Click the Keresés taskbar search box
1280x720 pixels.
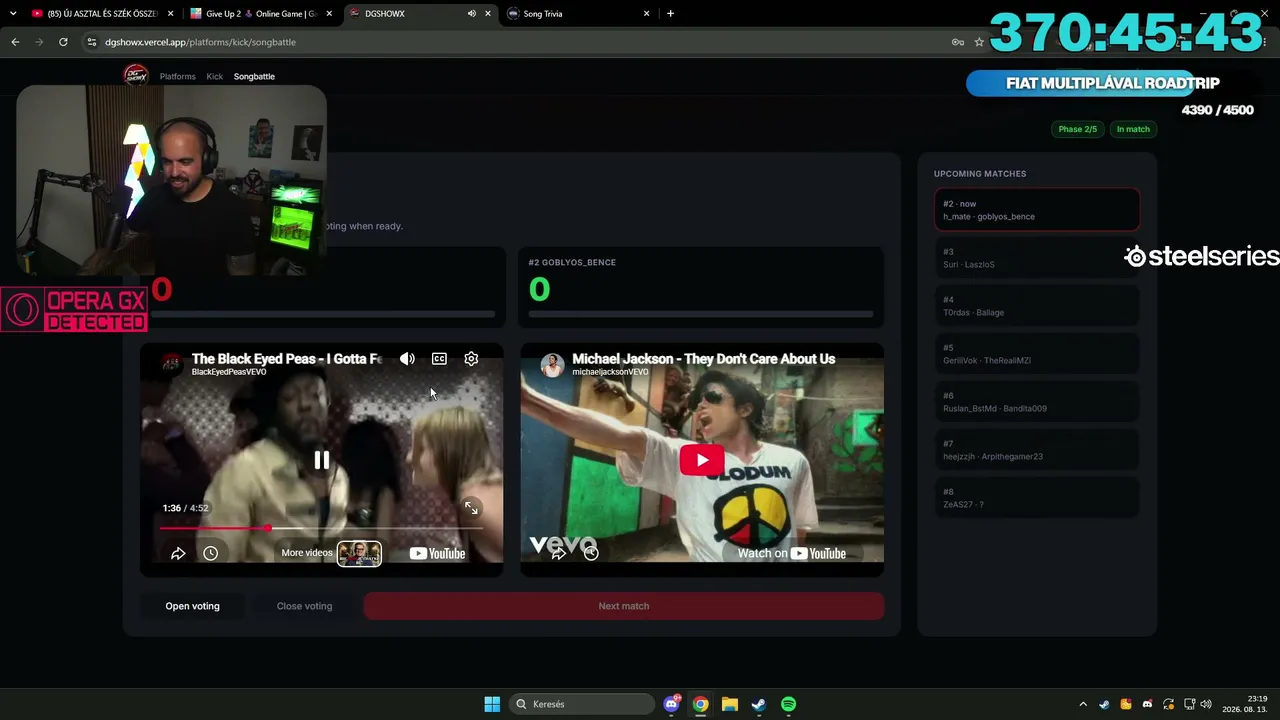pos(580,704)
